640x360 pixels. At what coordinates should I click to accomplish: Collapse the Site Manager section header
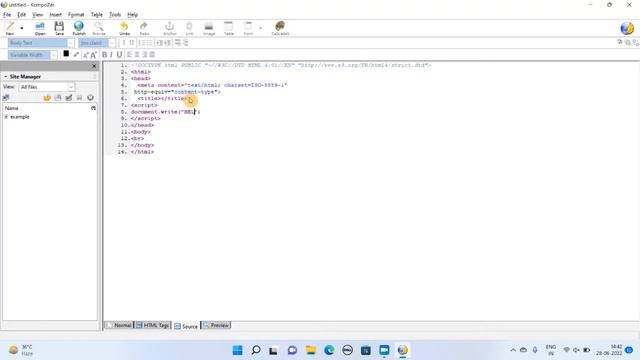click(x=6, y=77)
